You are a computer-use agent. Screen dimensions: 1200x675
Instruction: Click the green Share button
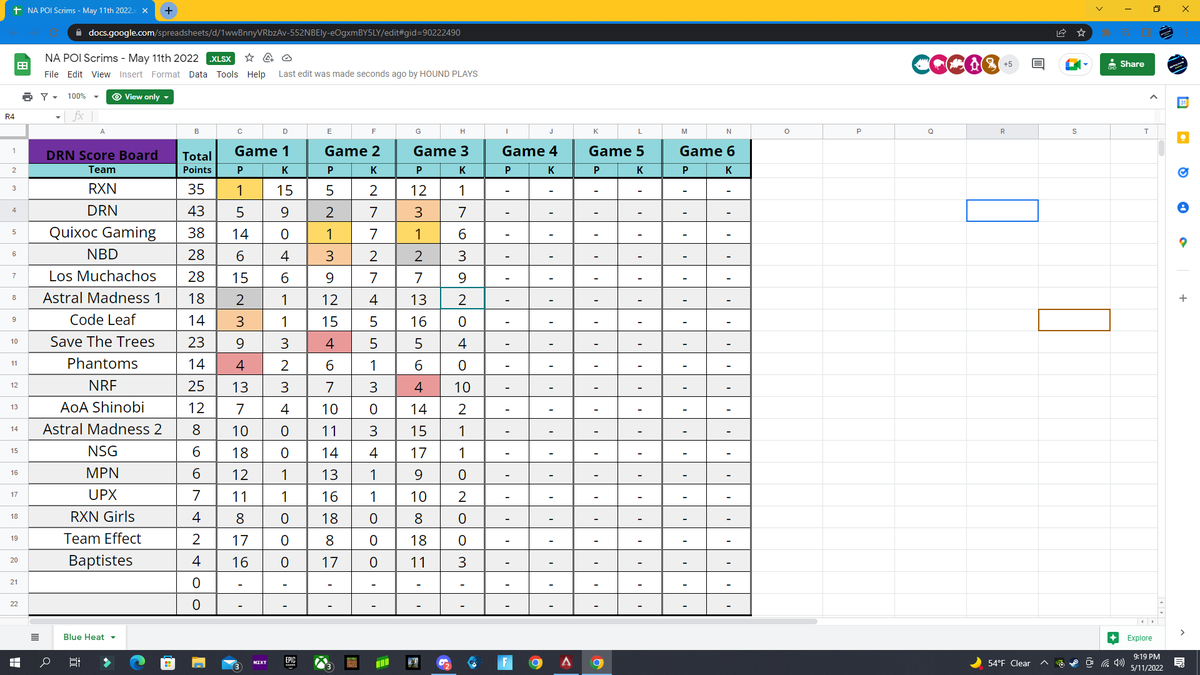click(1125, 64)
